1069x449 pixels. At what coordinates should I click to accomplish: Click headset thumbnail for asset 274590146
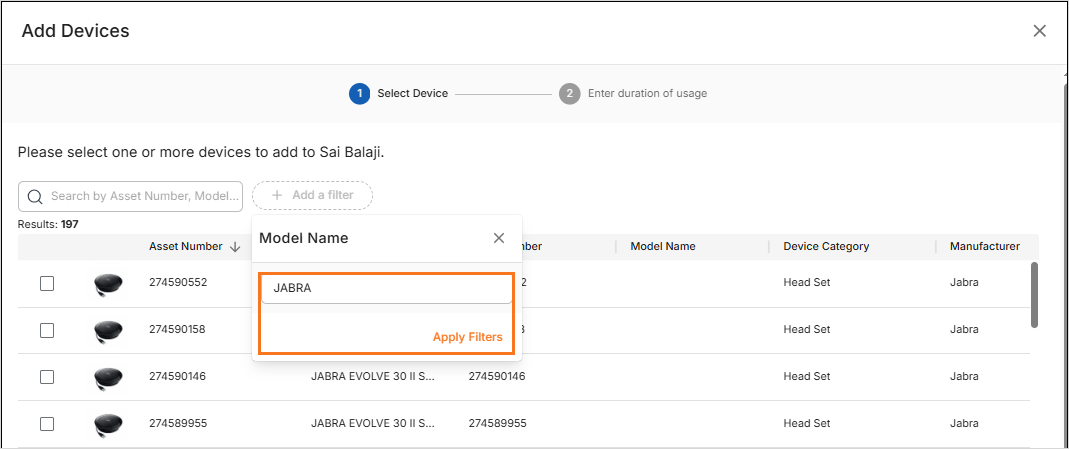click(108, 377)
